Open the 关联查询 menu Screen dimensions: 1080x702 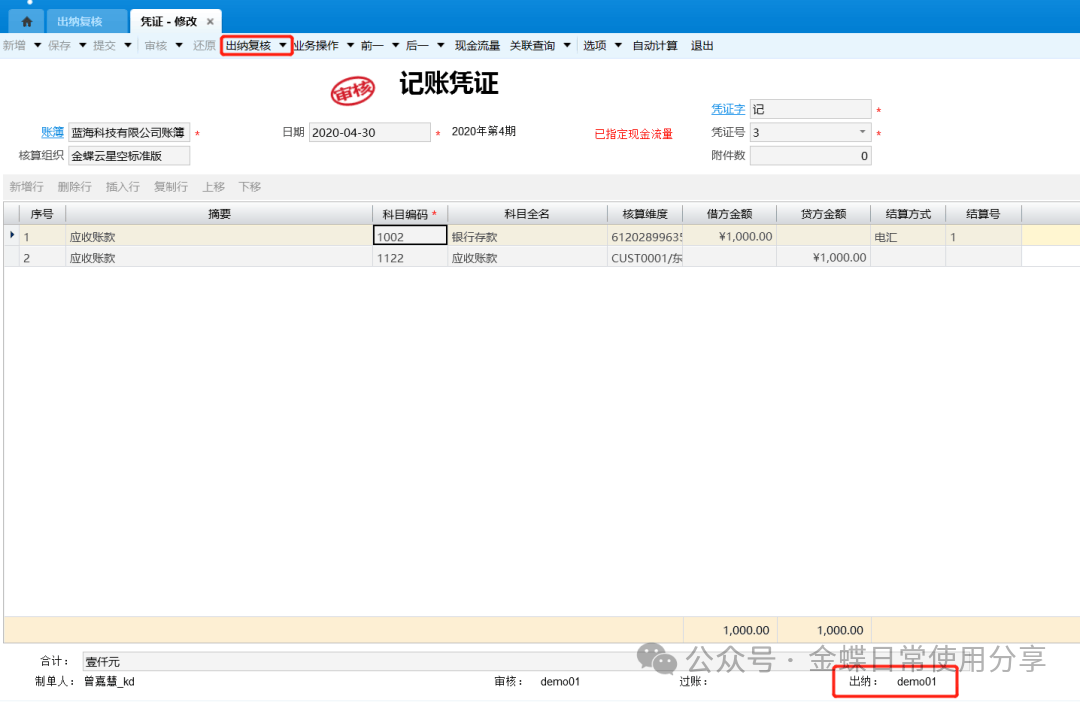click(x=532, y=46)
